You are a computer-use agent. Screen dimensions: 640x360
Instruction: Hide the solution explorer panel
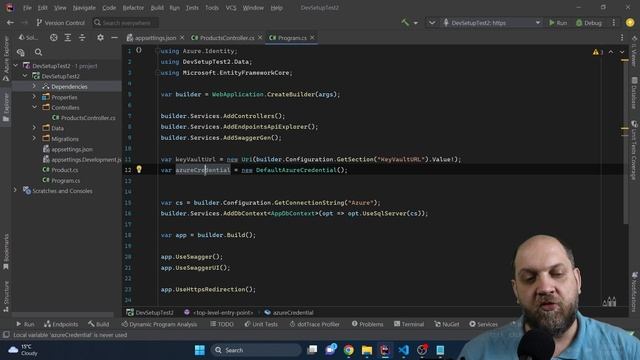pyautogui.click(x=114, y=38)
